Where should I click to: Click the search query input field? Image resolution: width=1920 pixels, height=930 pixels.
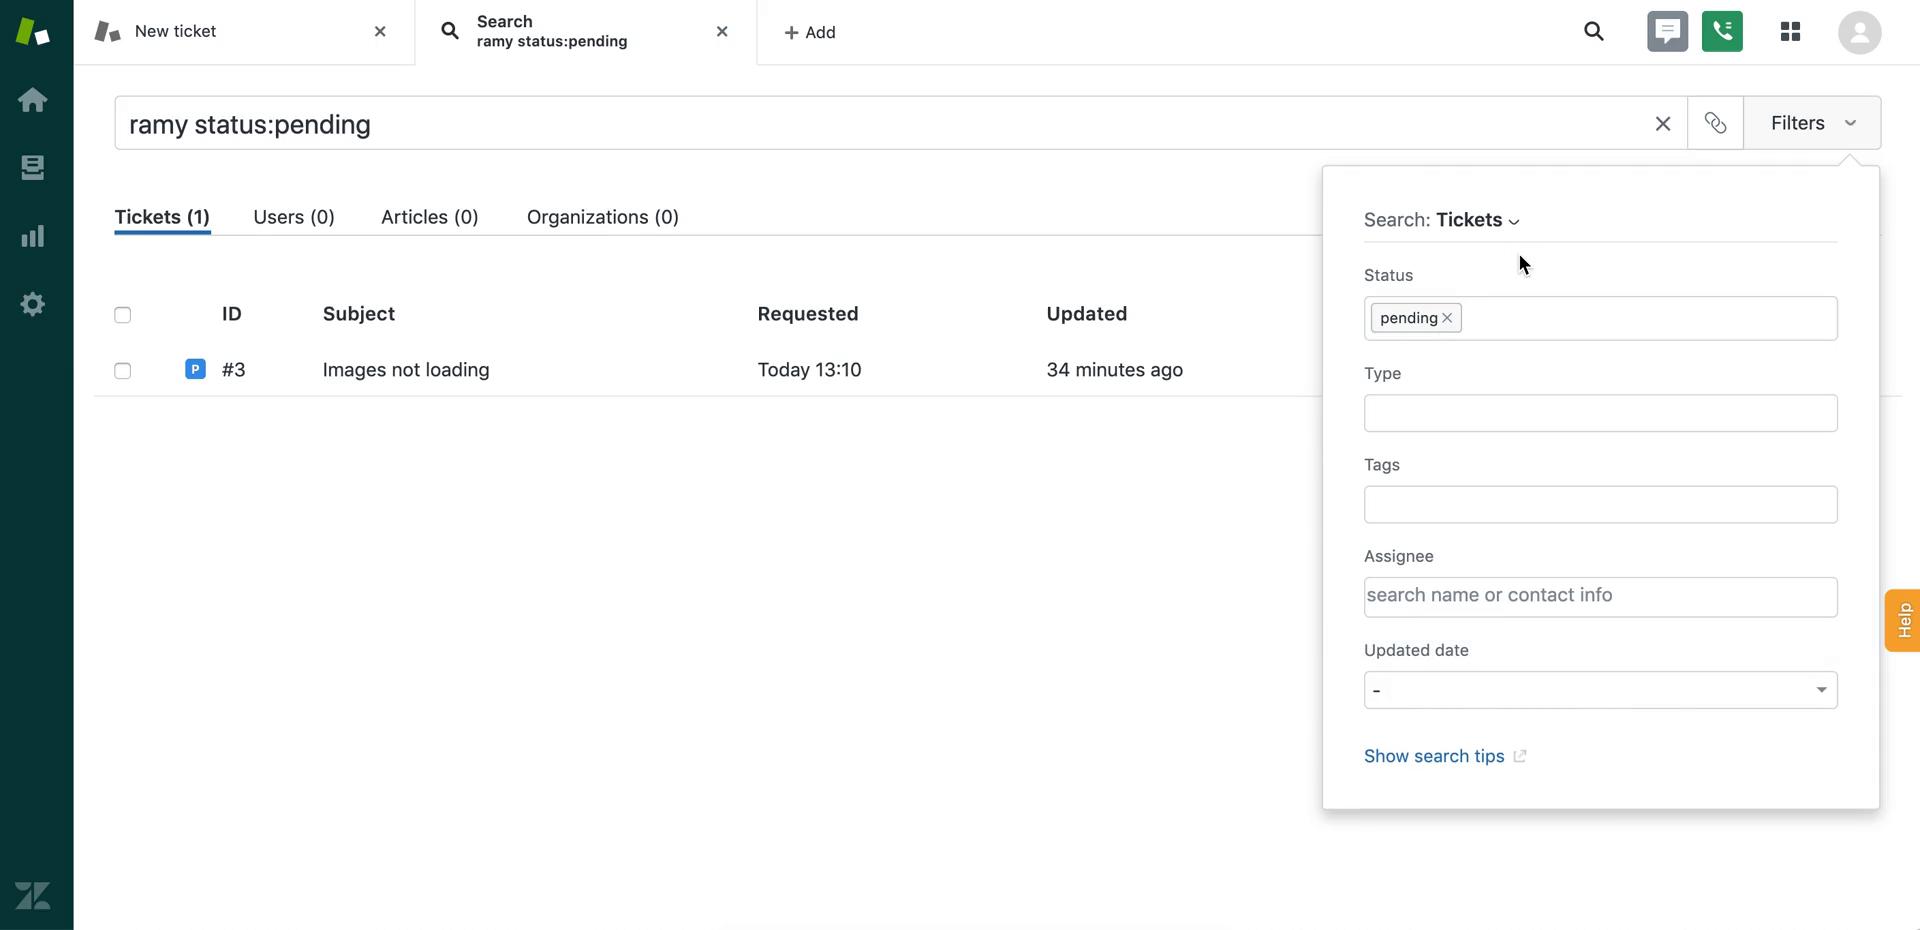[x=880, y=123]
